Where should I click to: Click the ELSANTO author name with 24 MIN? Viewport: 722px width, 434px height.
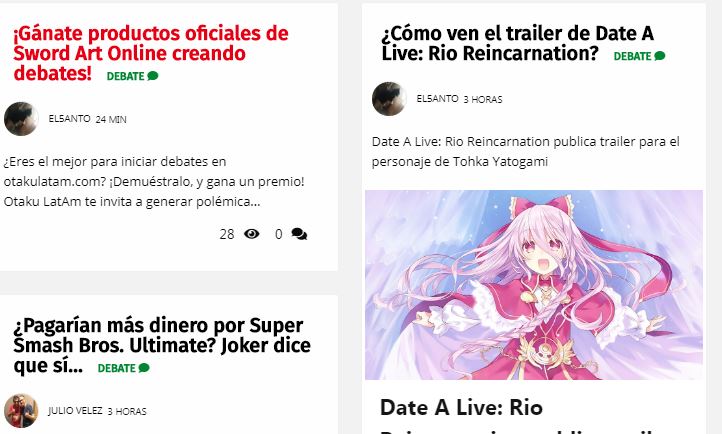tap(70, 119)
